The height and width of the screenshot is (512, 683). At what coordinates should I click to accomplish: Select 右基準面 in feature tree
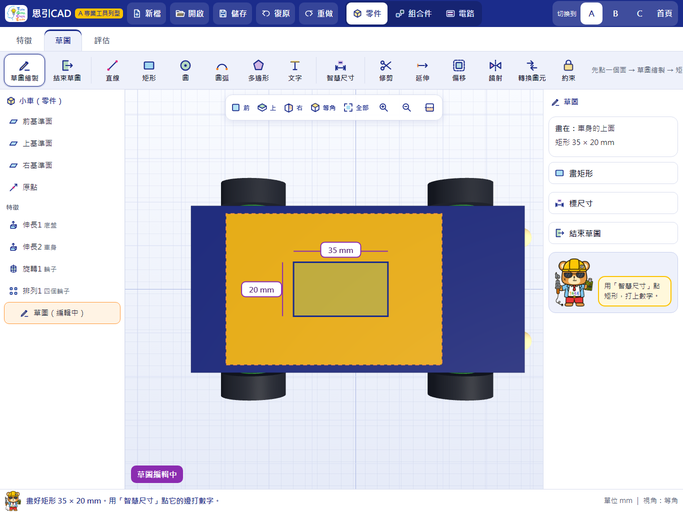[62, 166]
